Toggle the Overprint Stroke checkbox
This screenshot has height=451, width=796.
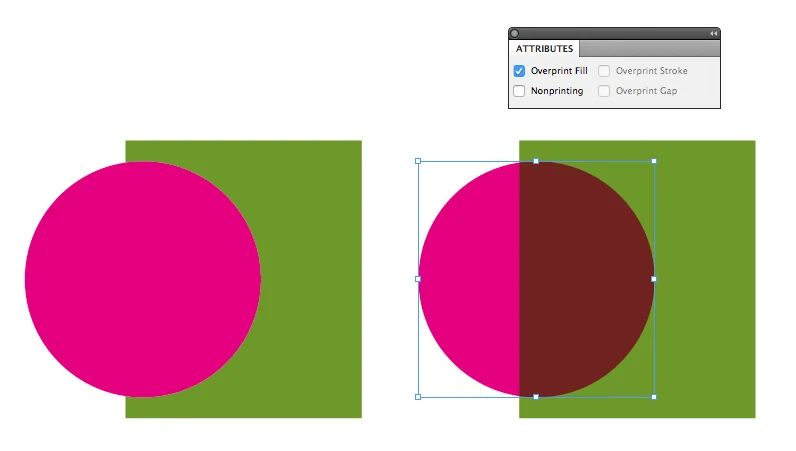604,71
